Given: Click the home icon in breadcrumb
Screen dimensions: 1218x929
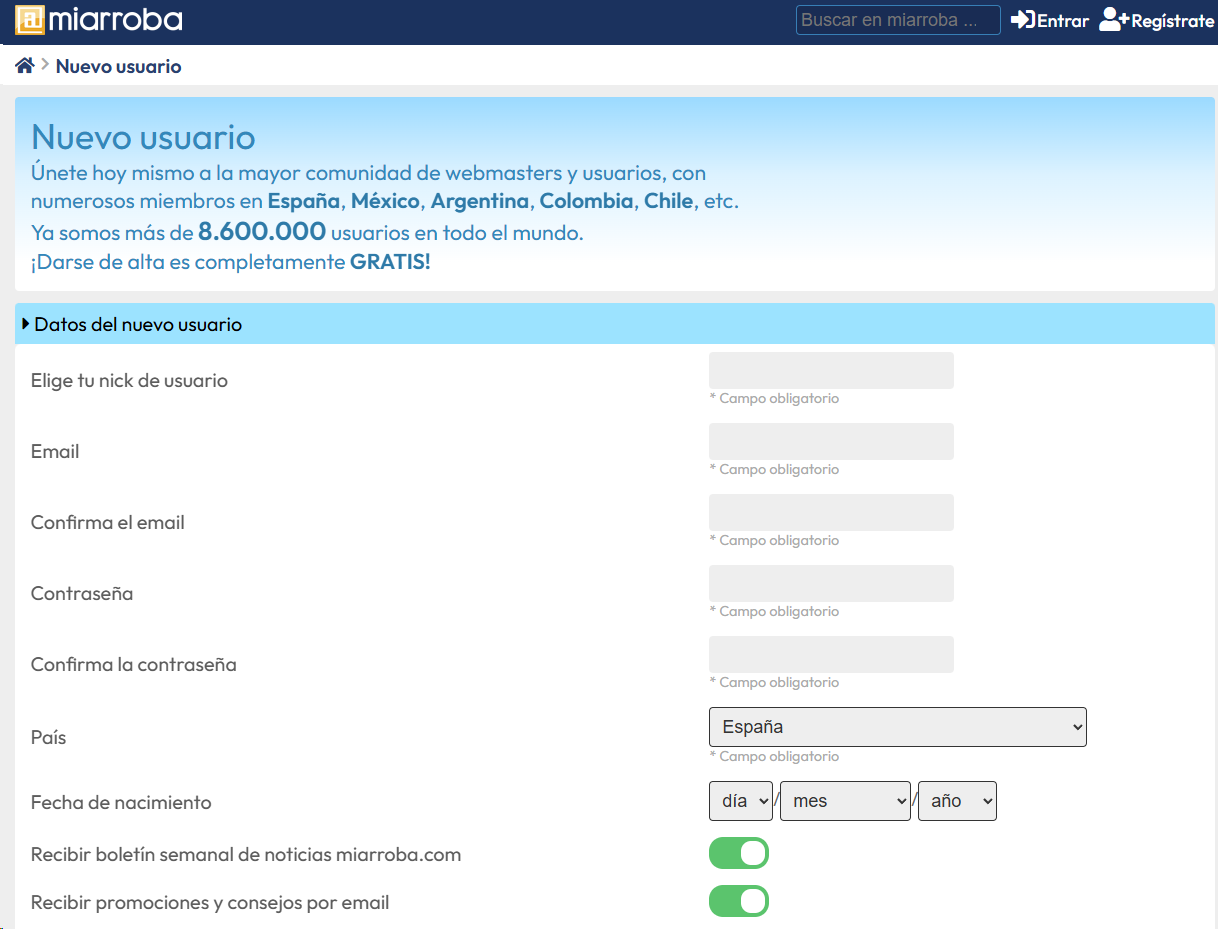Looking at the screenshot, I should [25, 66].
